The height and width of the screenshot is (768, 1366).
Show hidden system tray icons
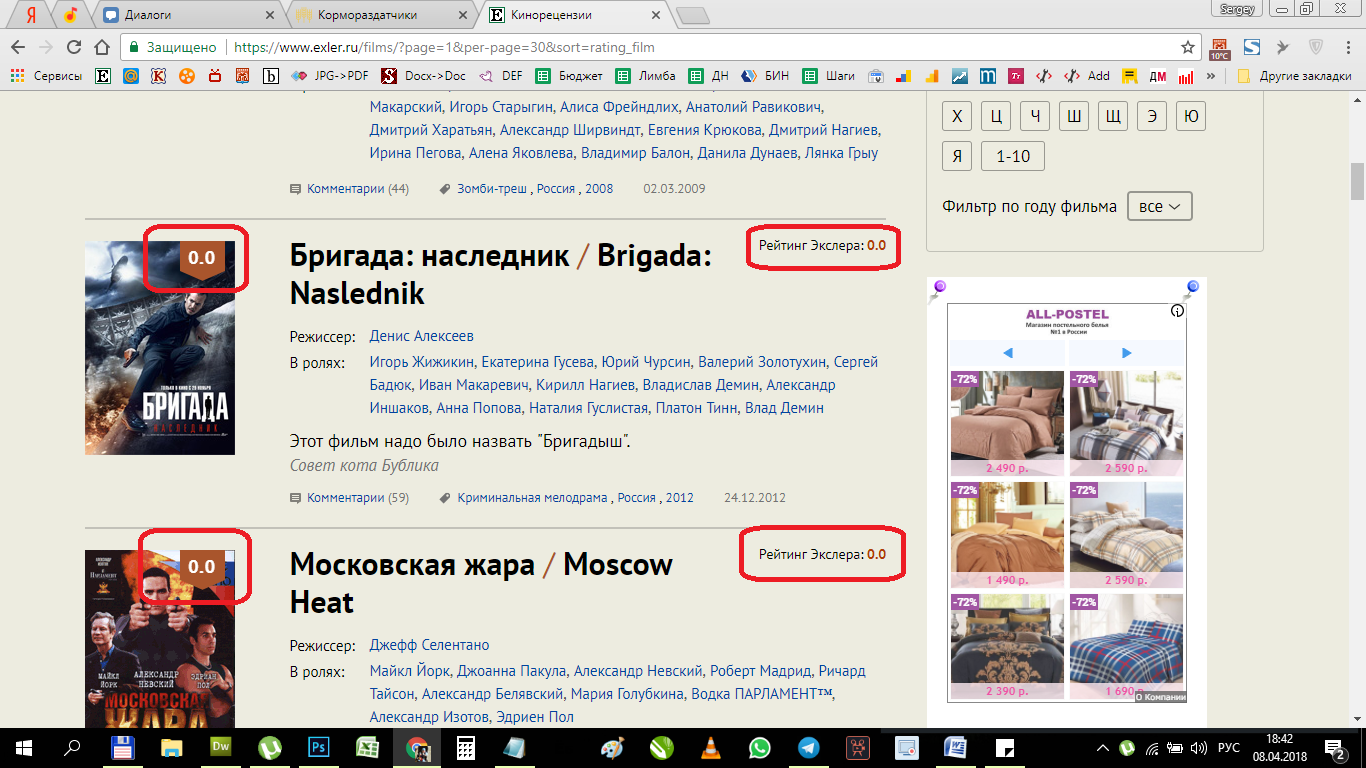(1103, 747)
